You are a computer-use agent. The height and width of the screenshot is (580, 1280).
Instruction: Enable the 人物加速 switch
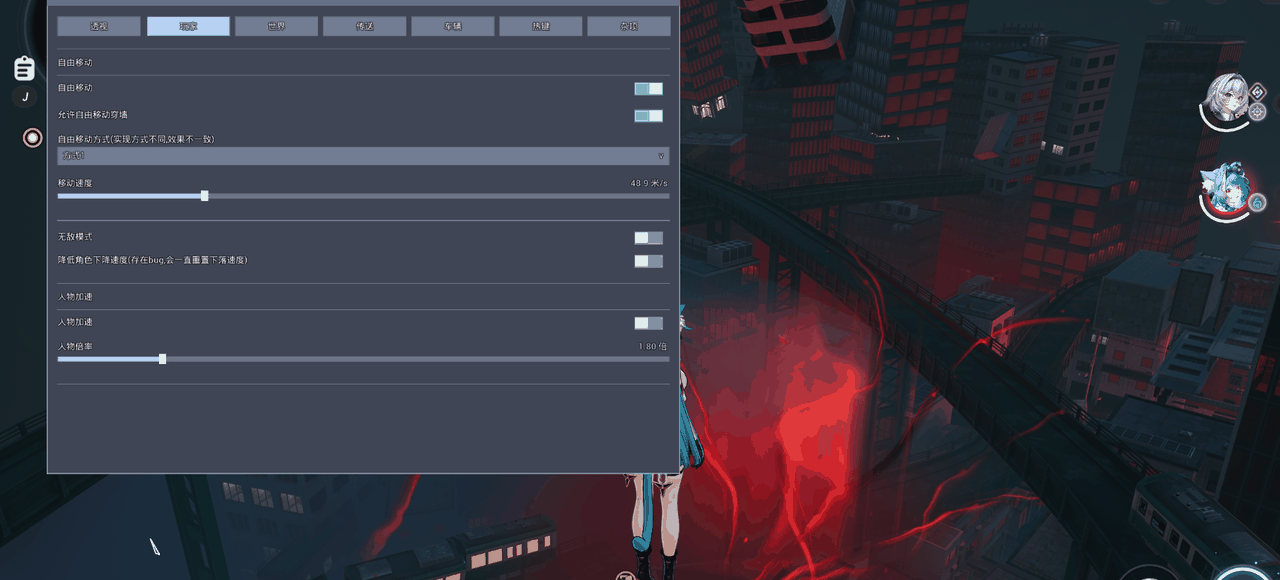(x=648, y=323)
